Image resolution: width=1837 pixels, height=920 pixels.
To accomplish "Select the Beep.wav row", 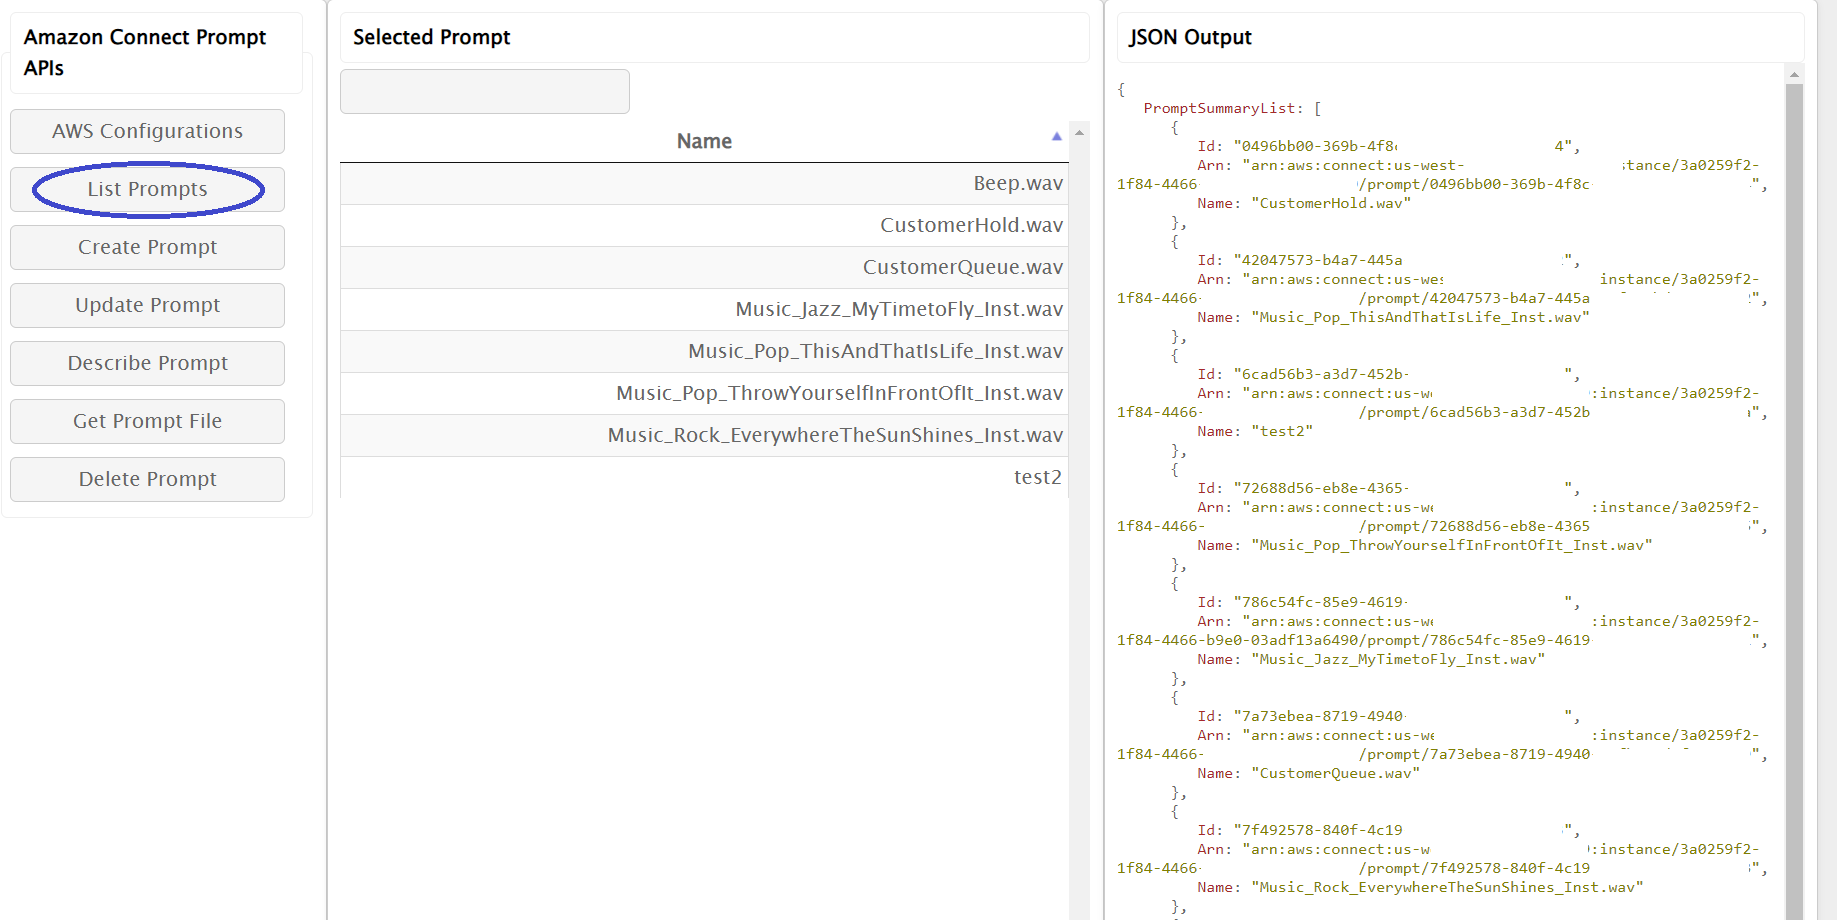I will 704,183.
